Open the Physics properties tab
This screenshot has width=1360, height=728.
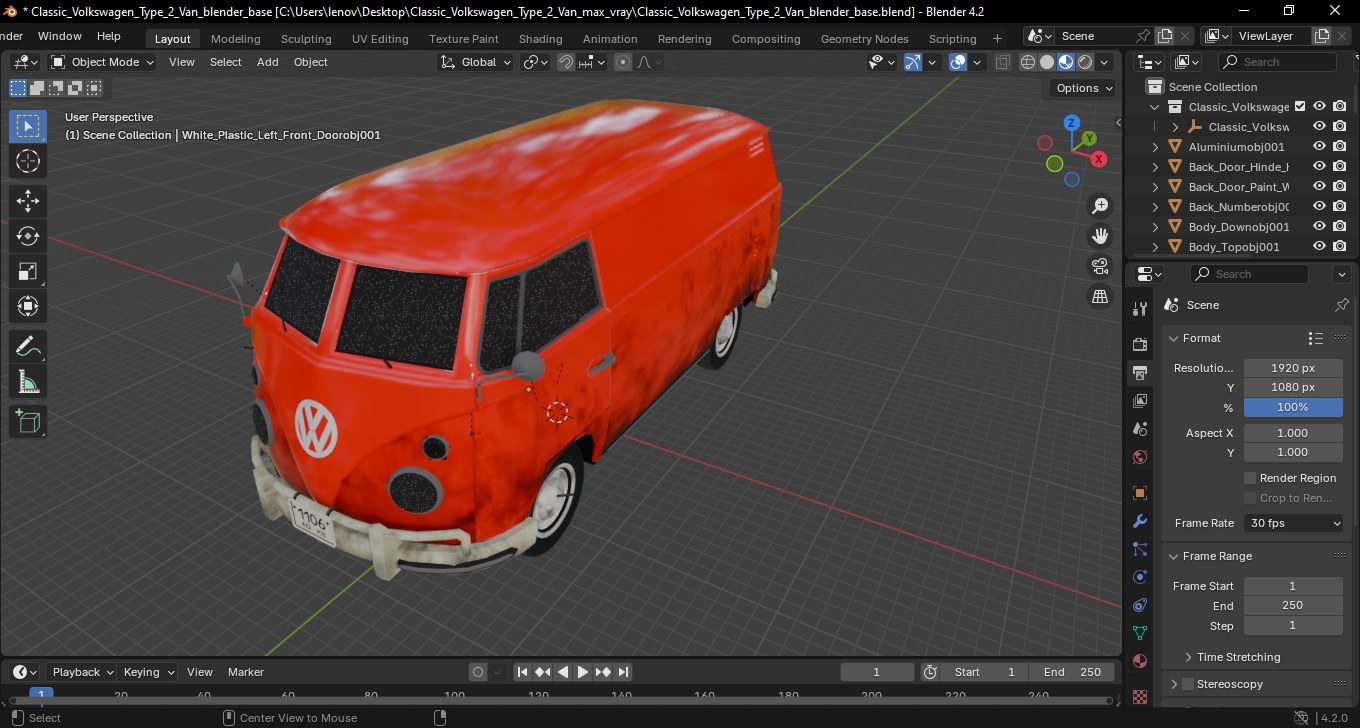tap(1139, 577)
